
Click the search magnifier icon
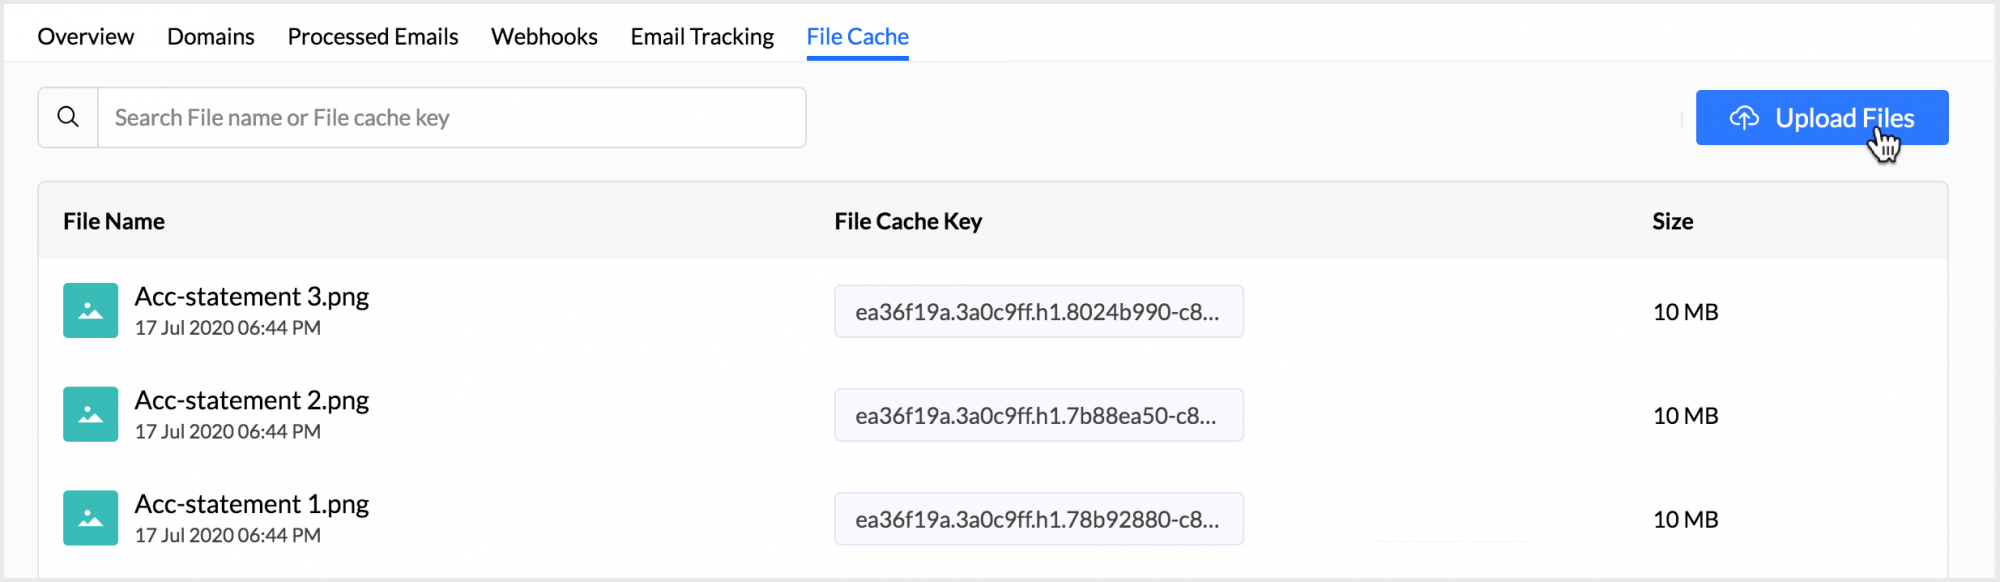coord(68,117)
